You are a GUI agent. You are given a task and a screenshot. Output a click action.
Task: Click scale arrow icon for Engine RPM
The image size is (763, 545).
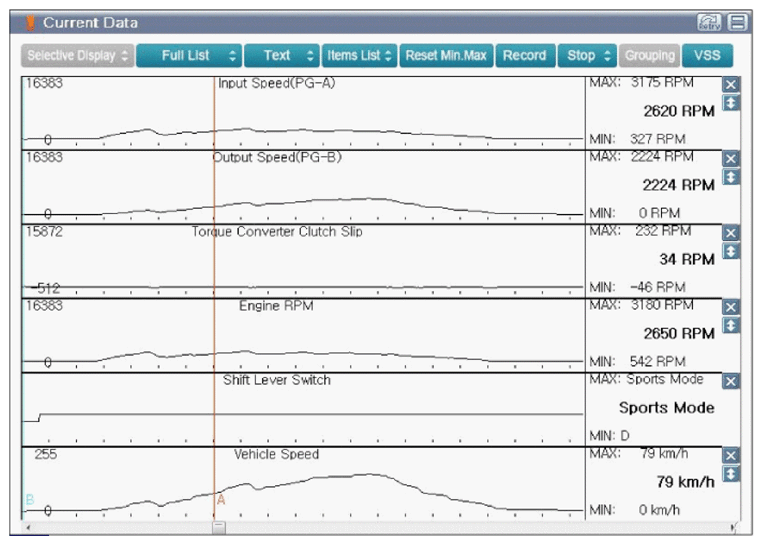730,326
